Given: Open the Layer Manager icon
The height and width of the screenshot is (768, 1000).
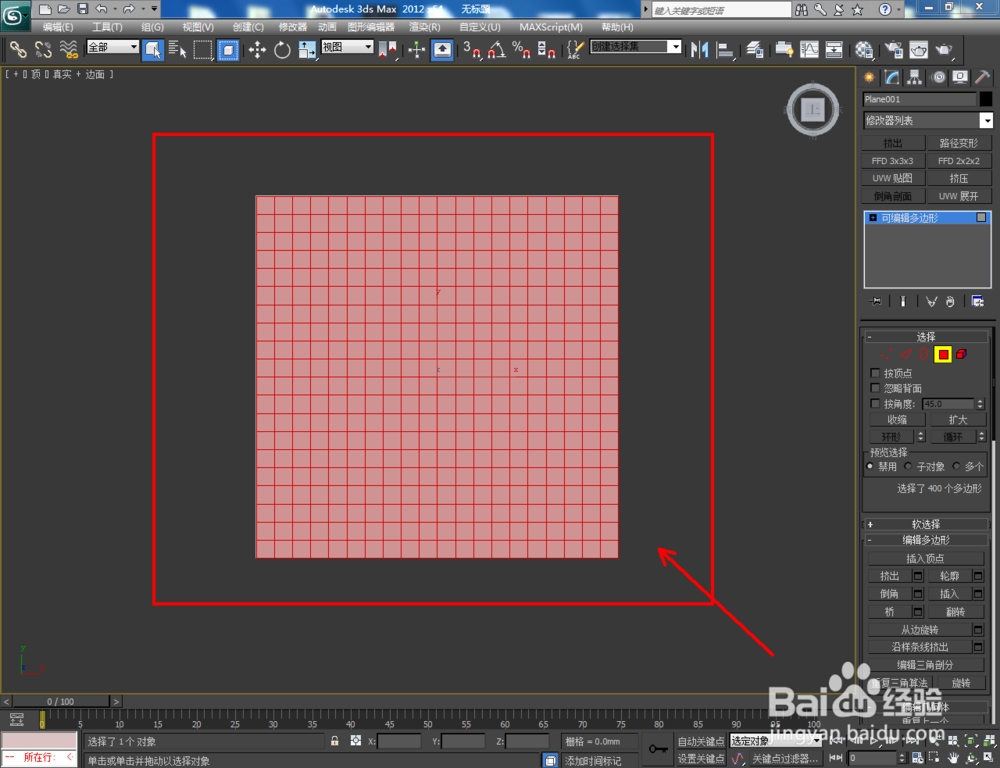Looking at the screenshot, I should [x=755, y=49].
